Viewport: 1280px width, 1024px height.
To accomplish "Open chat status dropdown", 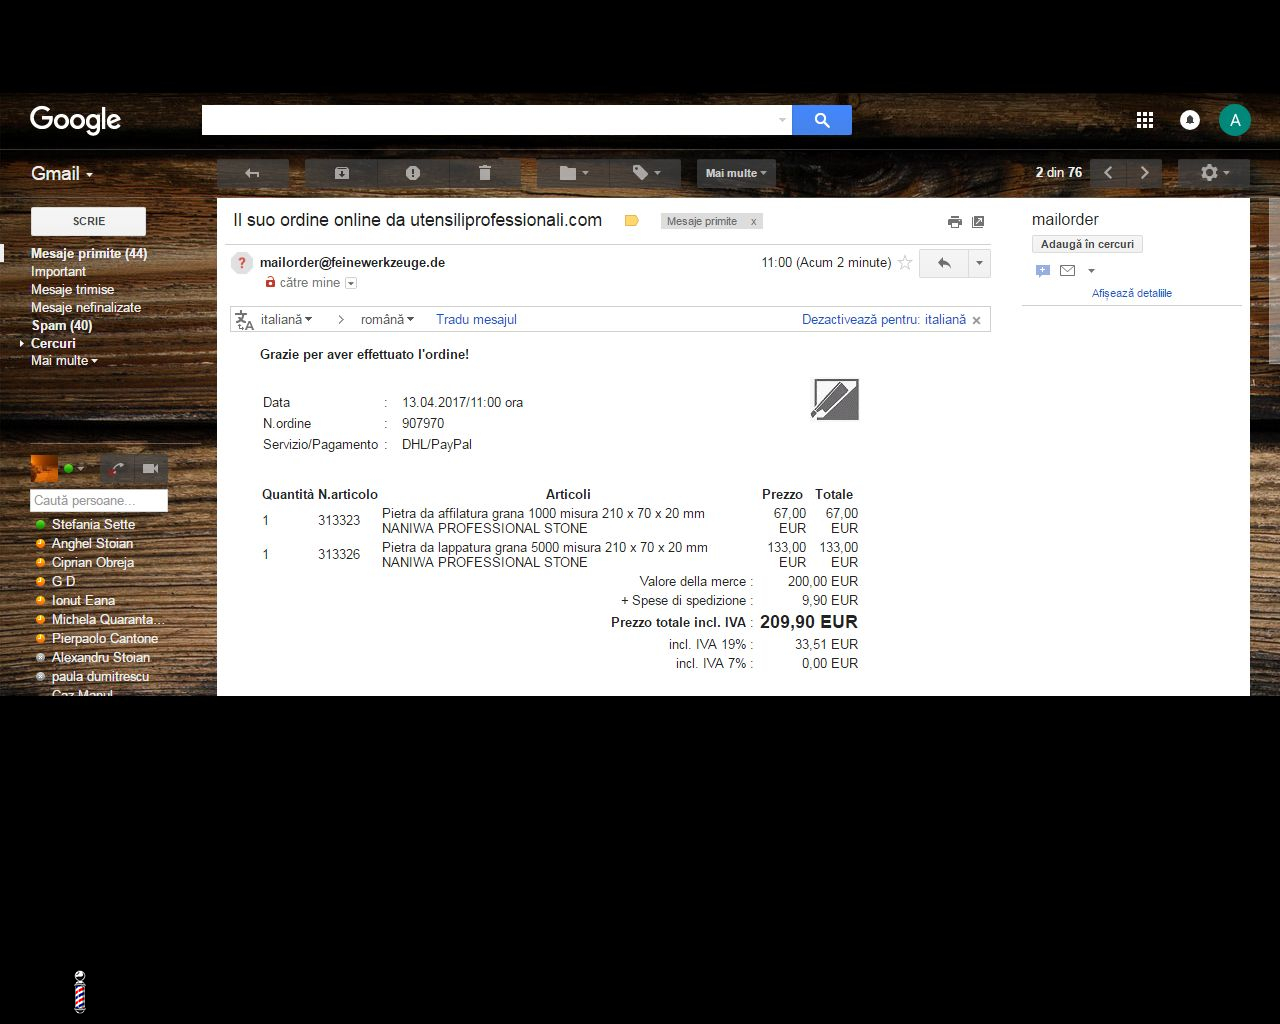I will [74, 468].
